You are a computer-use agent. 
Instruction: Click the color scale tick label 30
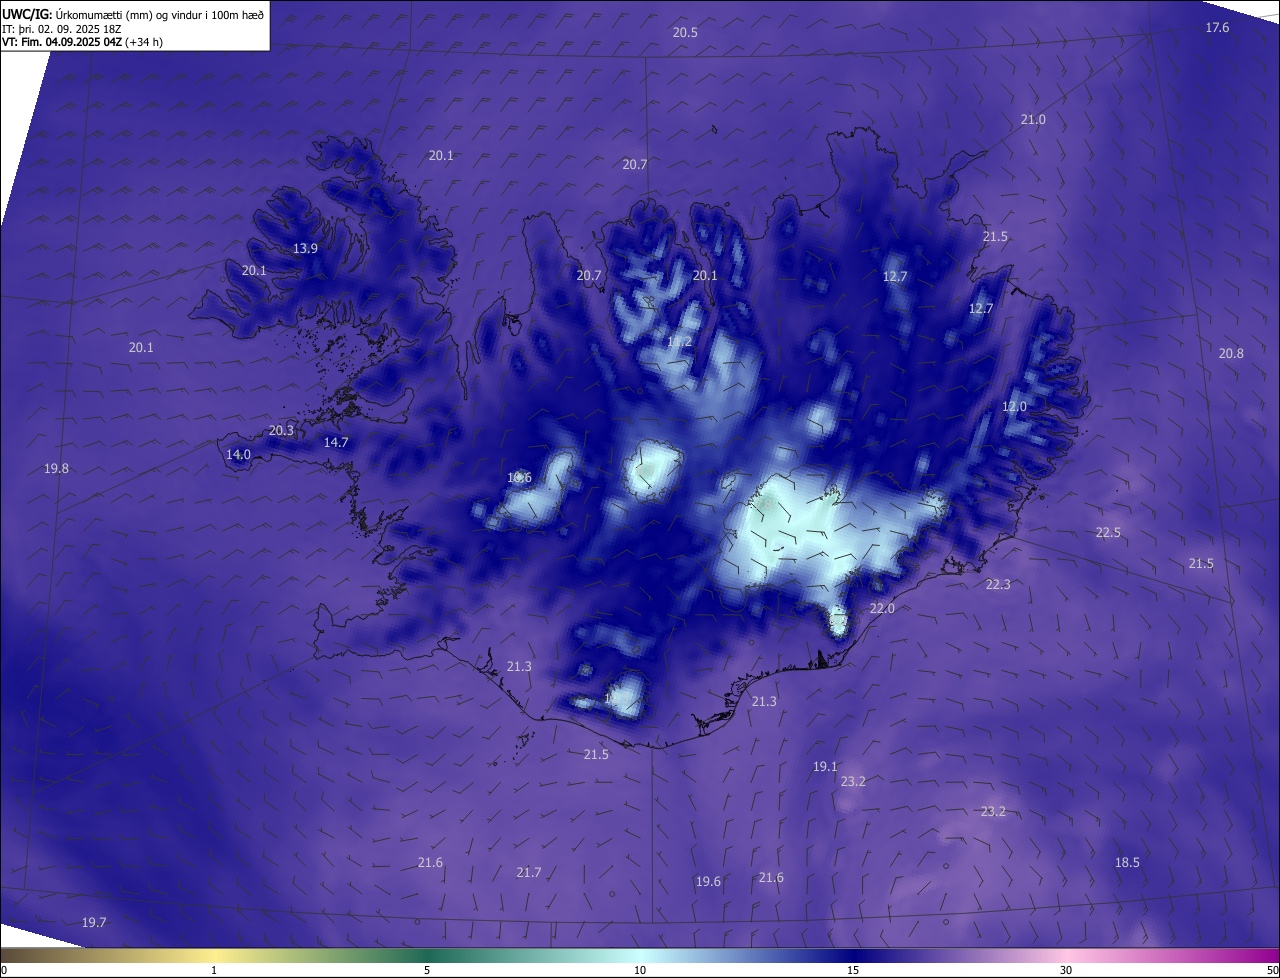[x=1066, y=970]
